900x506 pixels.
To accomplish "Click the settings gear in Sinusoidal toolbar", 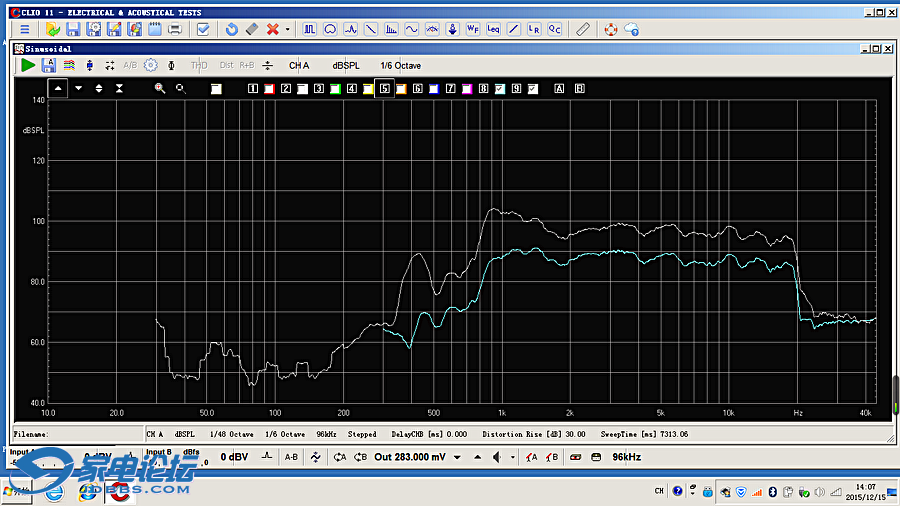I will 150,65.
